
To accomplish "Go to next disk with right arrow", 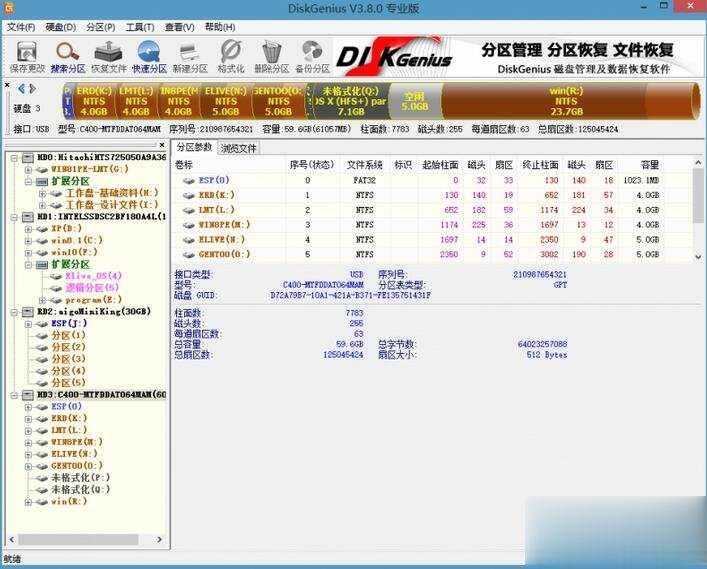I will coord(32,89).
